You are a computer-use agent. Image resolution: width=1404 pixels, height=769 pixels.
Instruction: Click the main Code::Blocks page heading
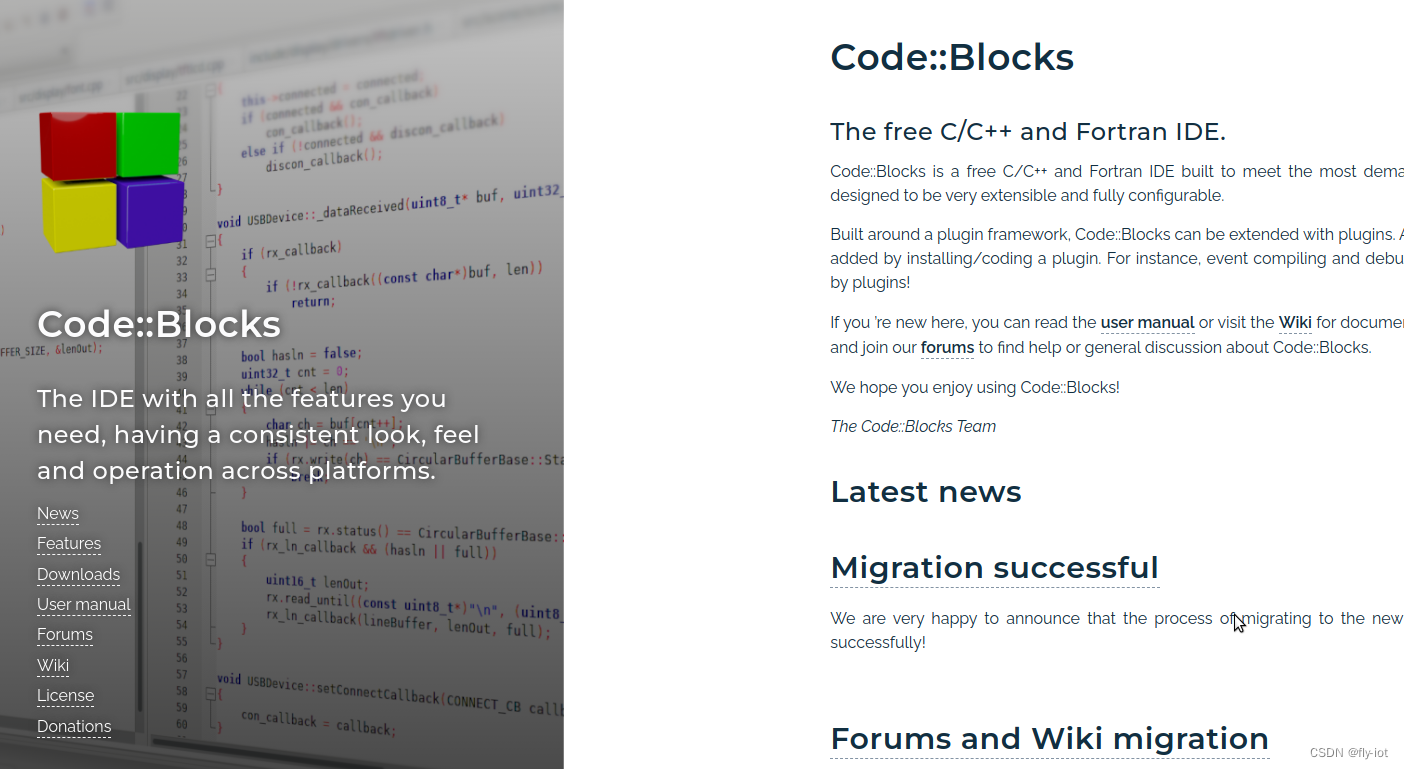(x=952, y=57)
